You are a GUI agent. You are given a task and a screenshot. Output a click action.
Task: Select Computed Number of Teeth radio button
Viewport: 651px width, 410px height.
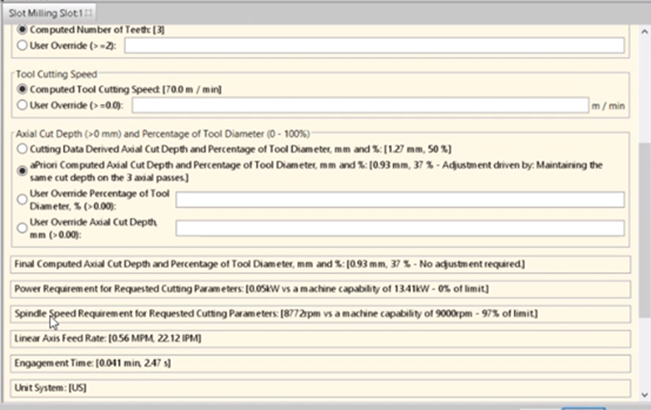pos(22,29)
